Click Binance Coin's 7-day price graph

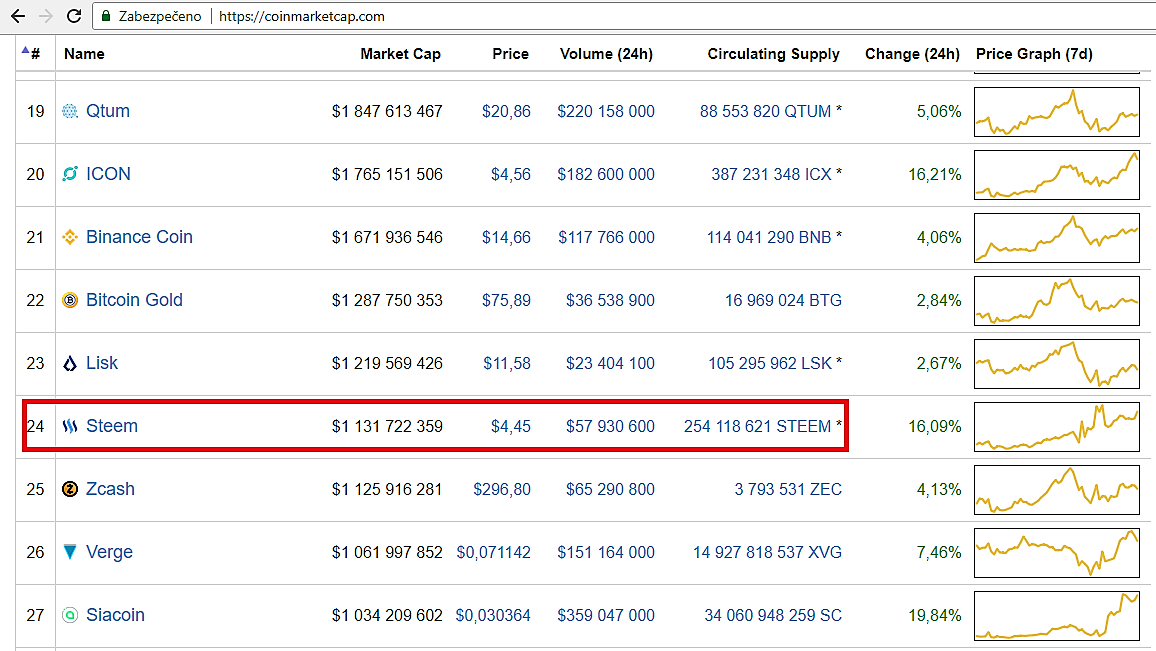click(1056, 238)
